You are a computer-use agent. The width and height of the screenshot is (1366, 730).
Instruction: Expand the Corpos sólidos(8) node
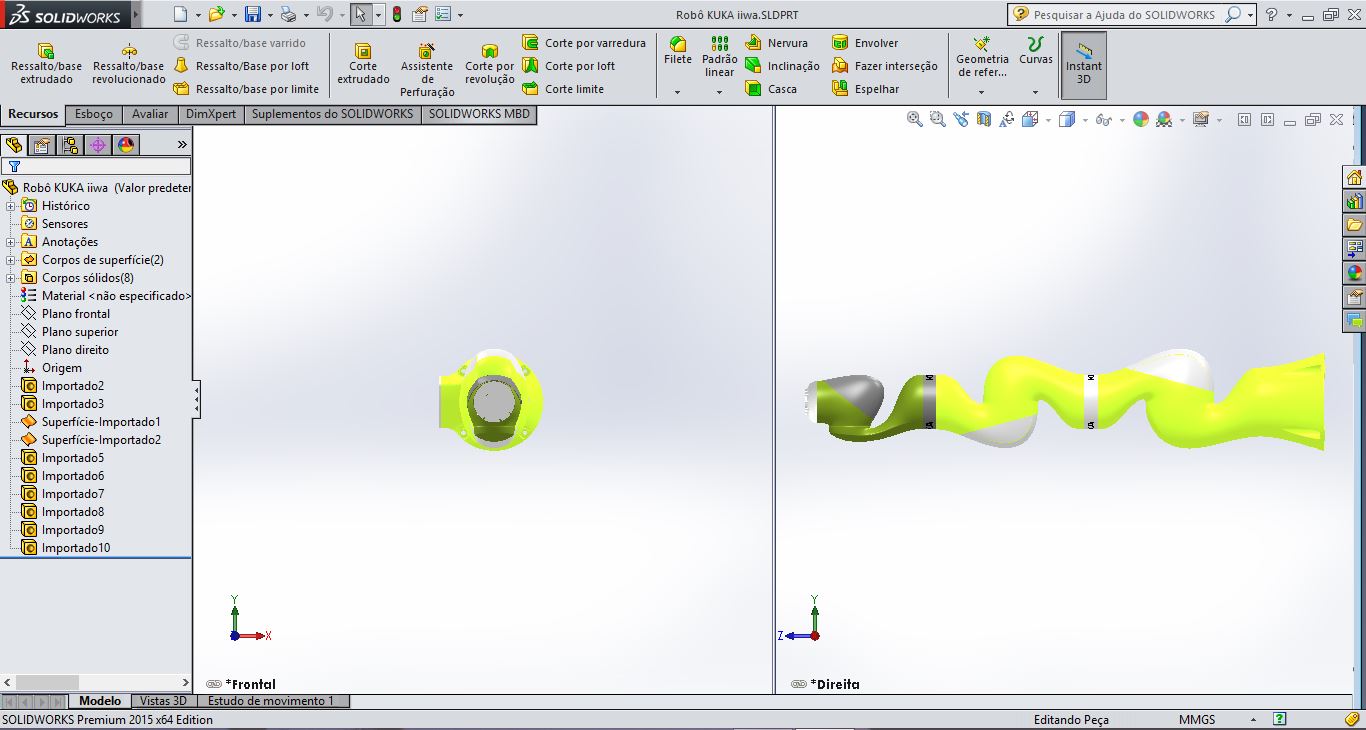tap(11, 278)
